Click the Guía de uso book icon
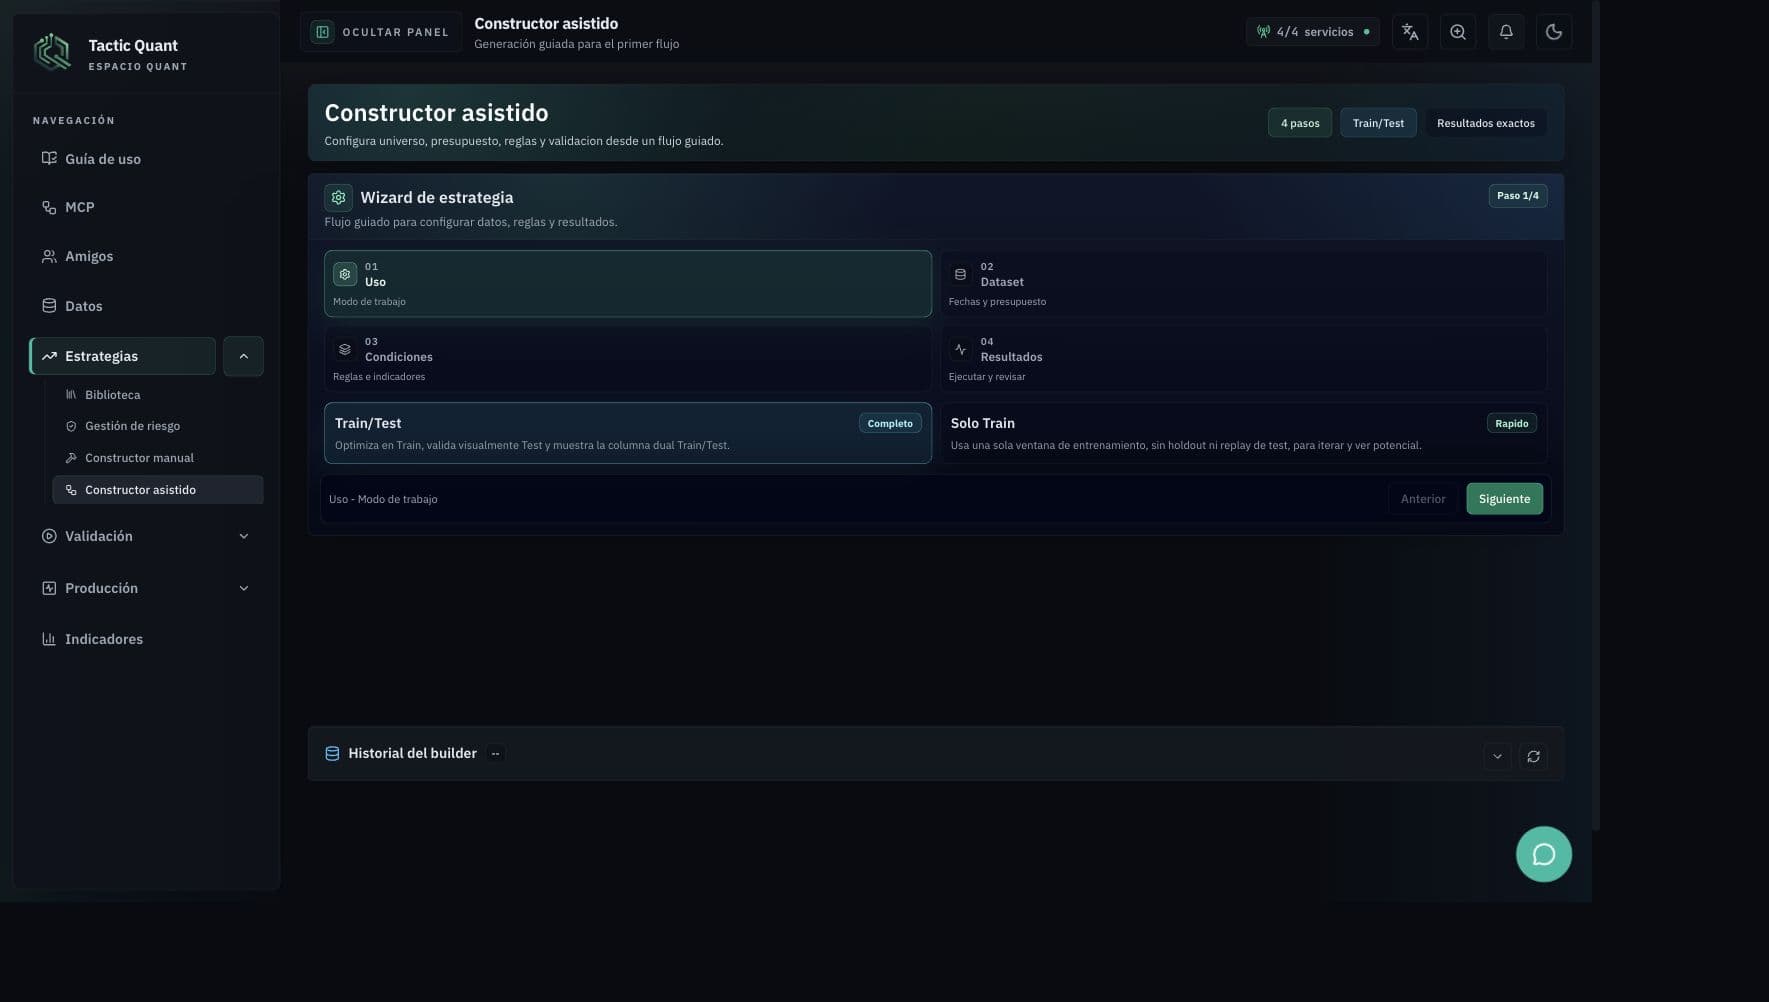1769x1002 pixels. (49, 158)
